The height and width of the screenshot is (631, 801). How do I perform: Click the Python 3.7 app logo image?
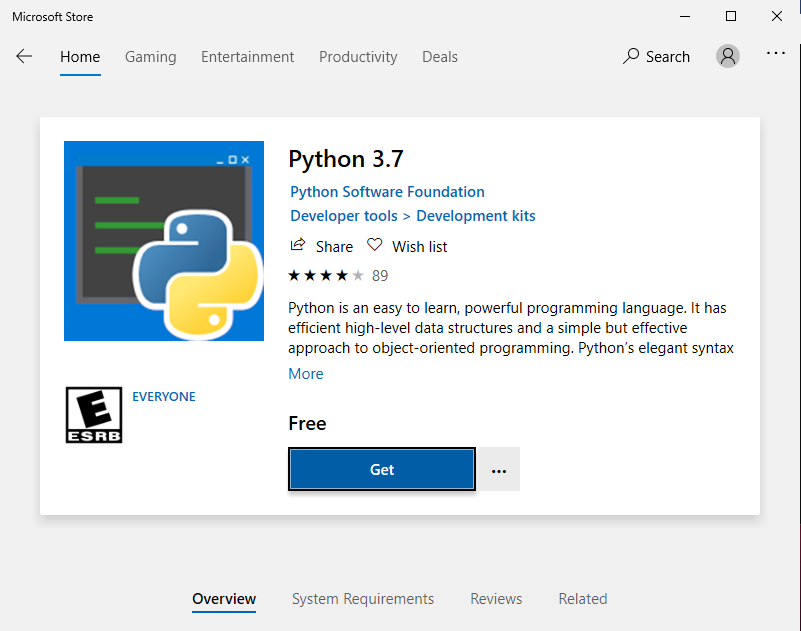(x=164, y=241)
